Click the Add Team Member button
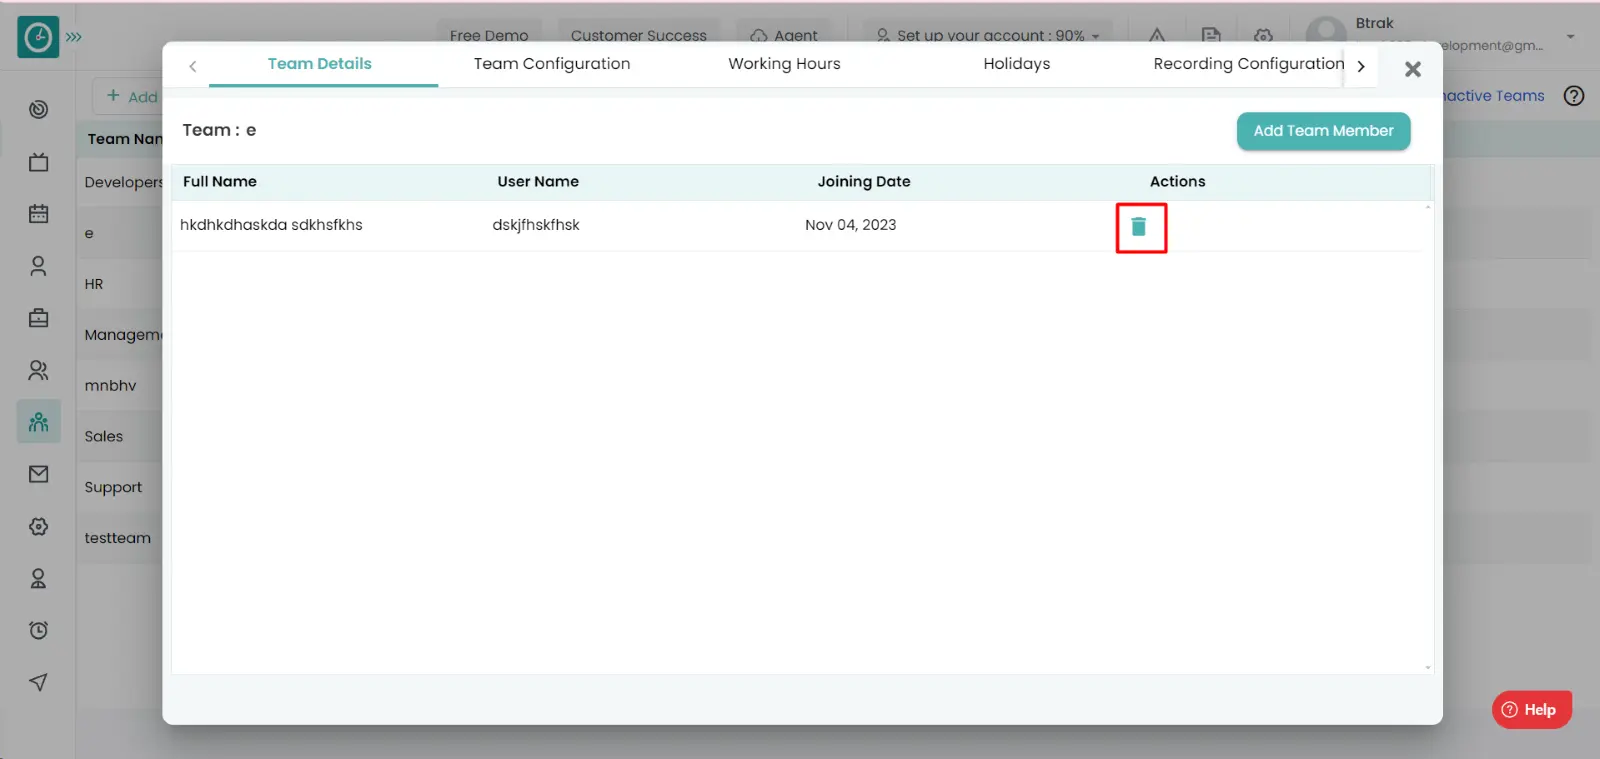The image size is (1600, 759). [1323, 131]
